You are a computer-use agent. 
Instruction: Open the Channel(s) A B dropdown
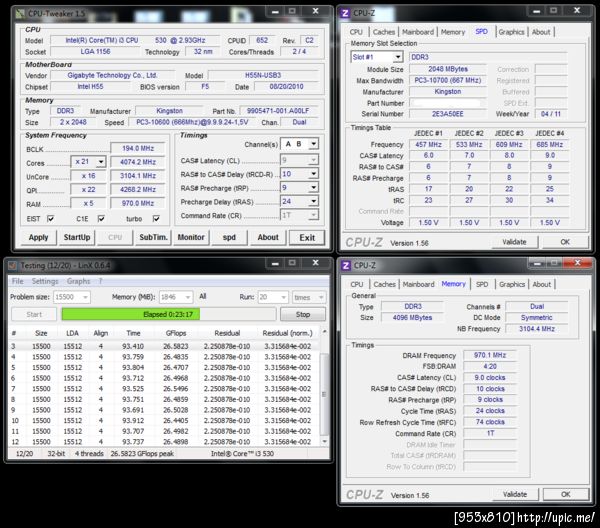(x=312, y=144)
